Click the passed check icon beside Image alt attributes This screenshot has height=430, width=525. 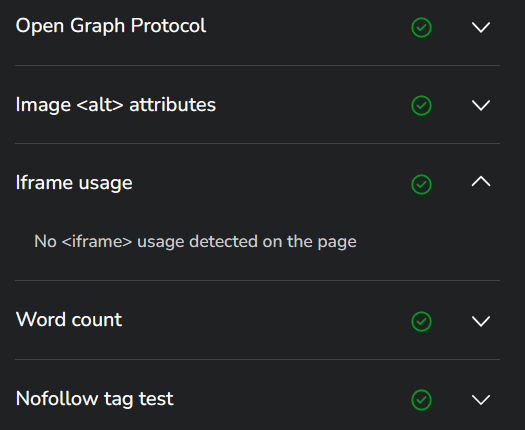[421, 105]
